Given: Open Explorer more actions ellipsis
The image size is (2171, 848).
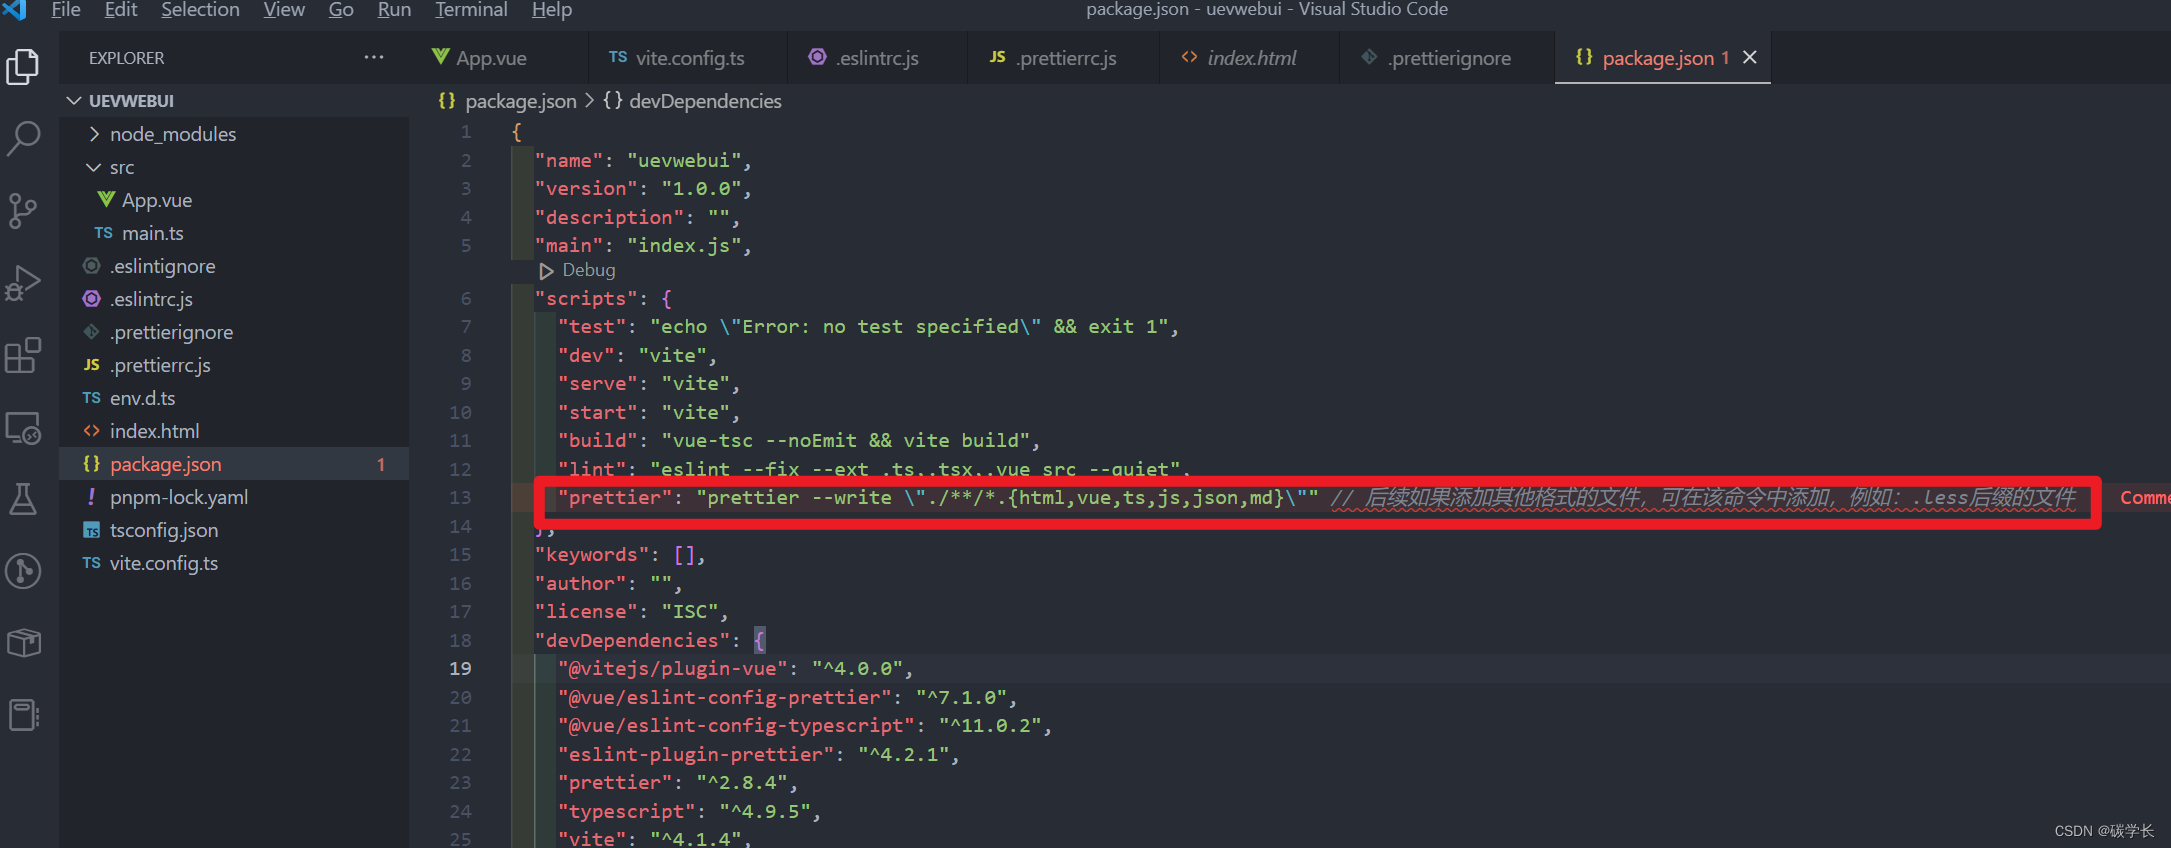Looking at the screenshot, I should (x=374, y=57).
